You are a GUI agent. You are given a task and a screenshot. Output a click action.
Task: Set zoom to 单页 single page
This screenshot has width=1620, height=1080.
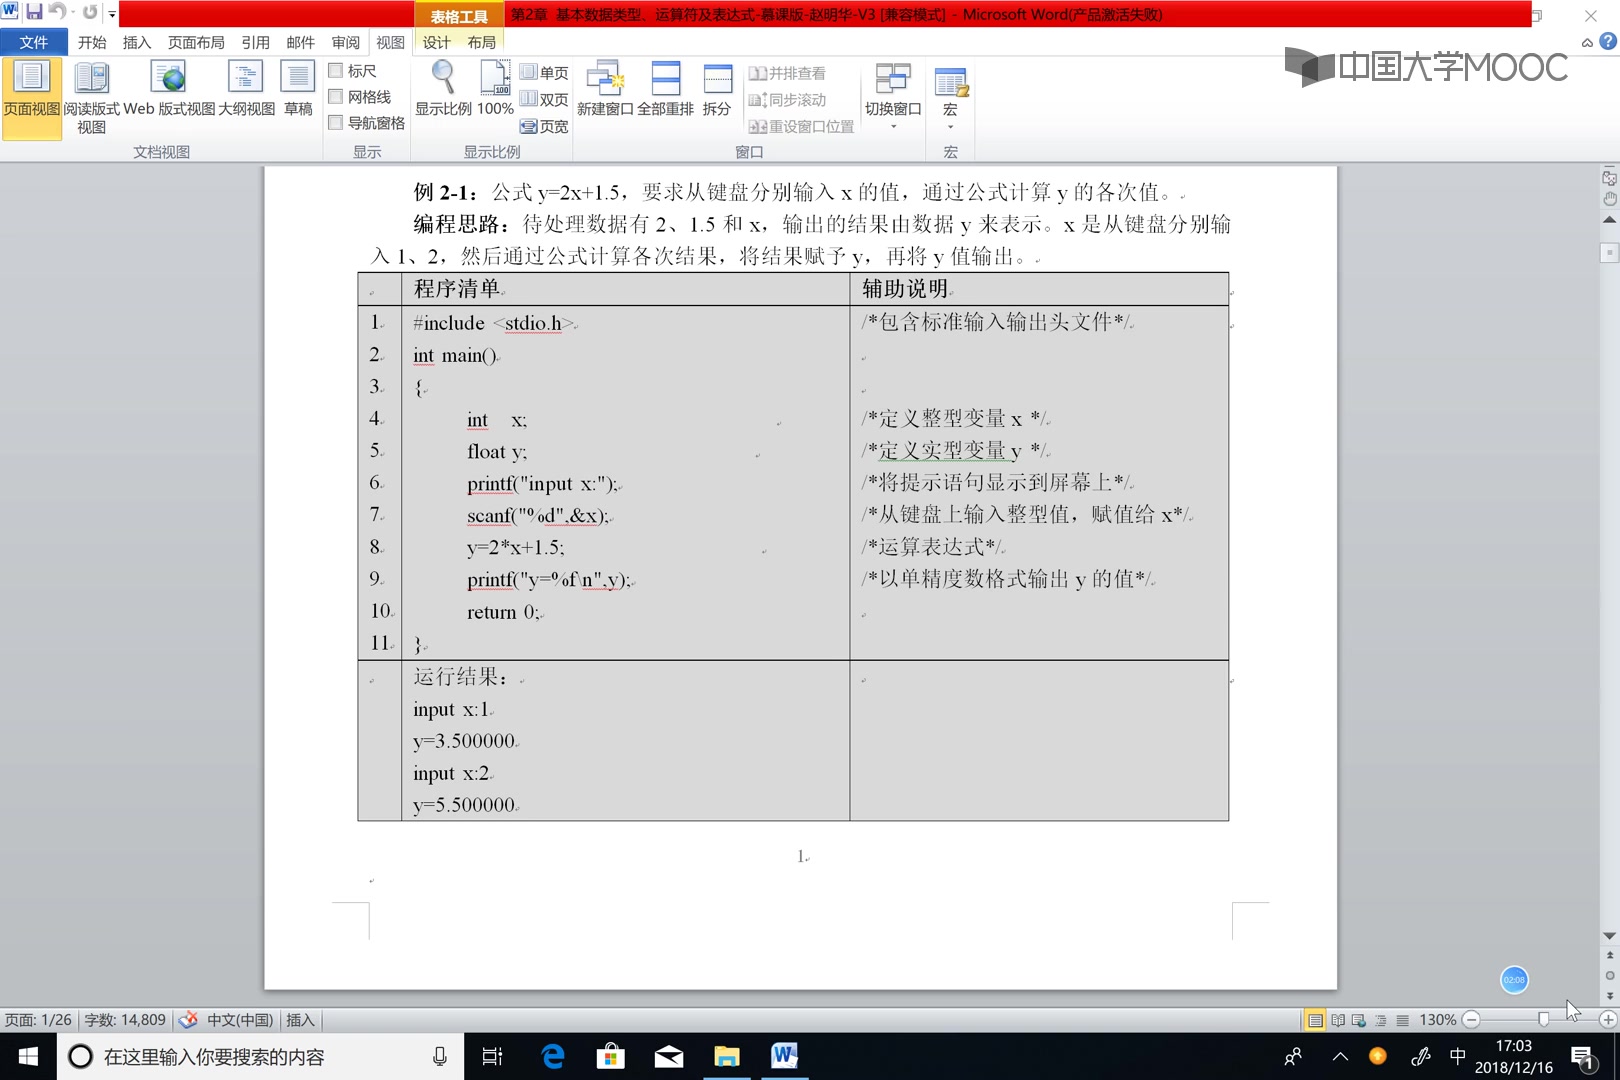tap(543, 71)
